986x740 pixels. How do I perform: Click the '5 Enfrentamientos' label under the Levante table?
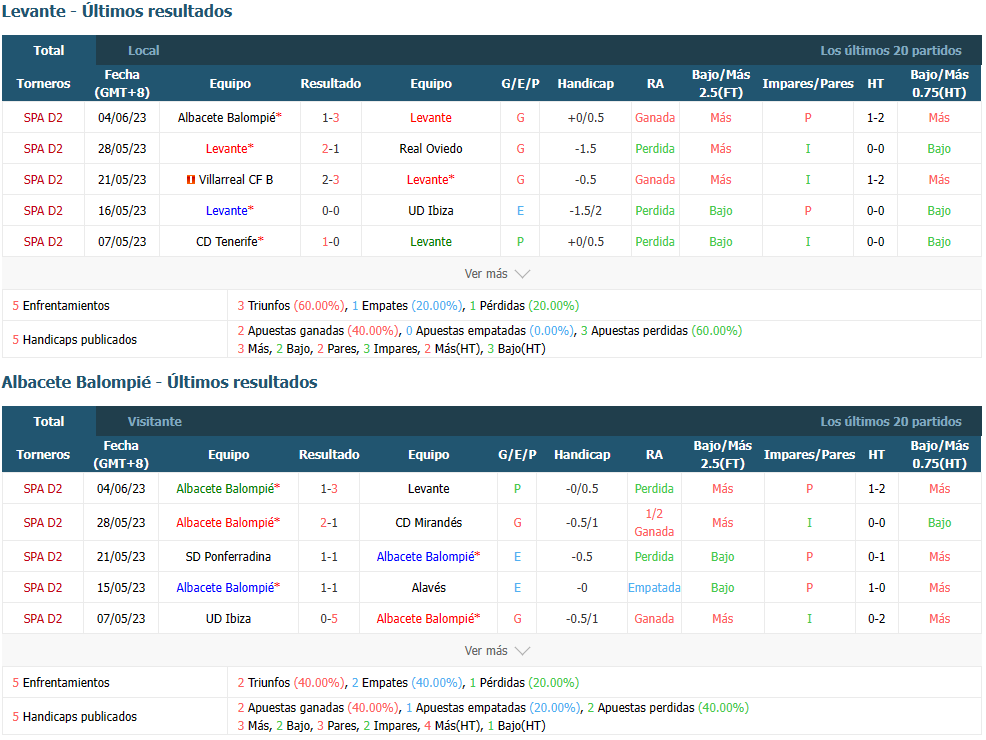pyautogui.click(x=61, y=306)
